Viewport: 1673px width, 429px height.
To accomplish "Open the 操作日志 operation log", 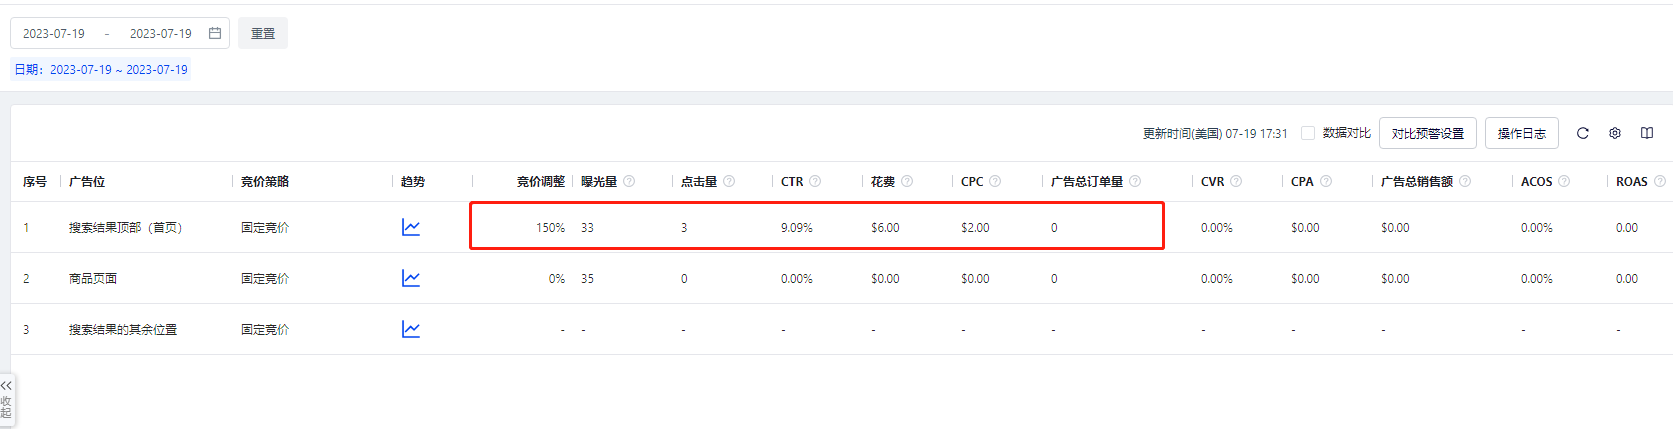I will pyautogui.click(x=1521, y=133).
